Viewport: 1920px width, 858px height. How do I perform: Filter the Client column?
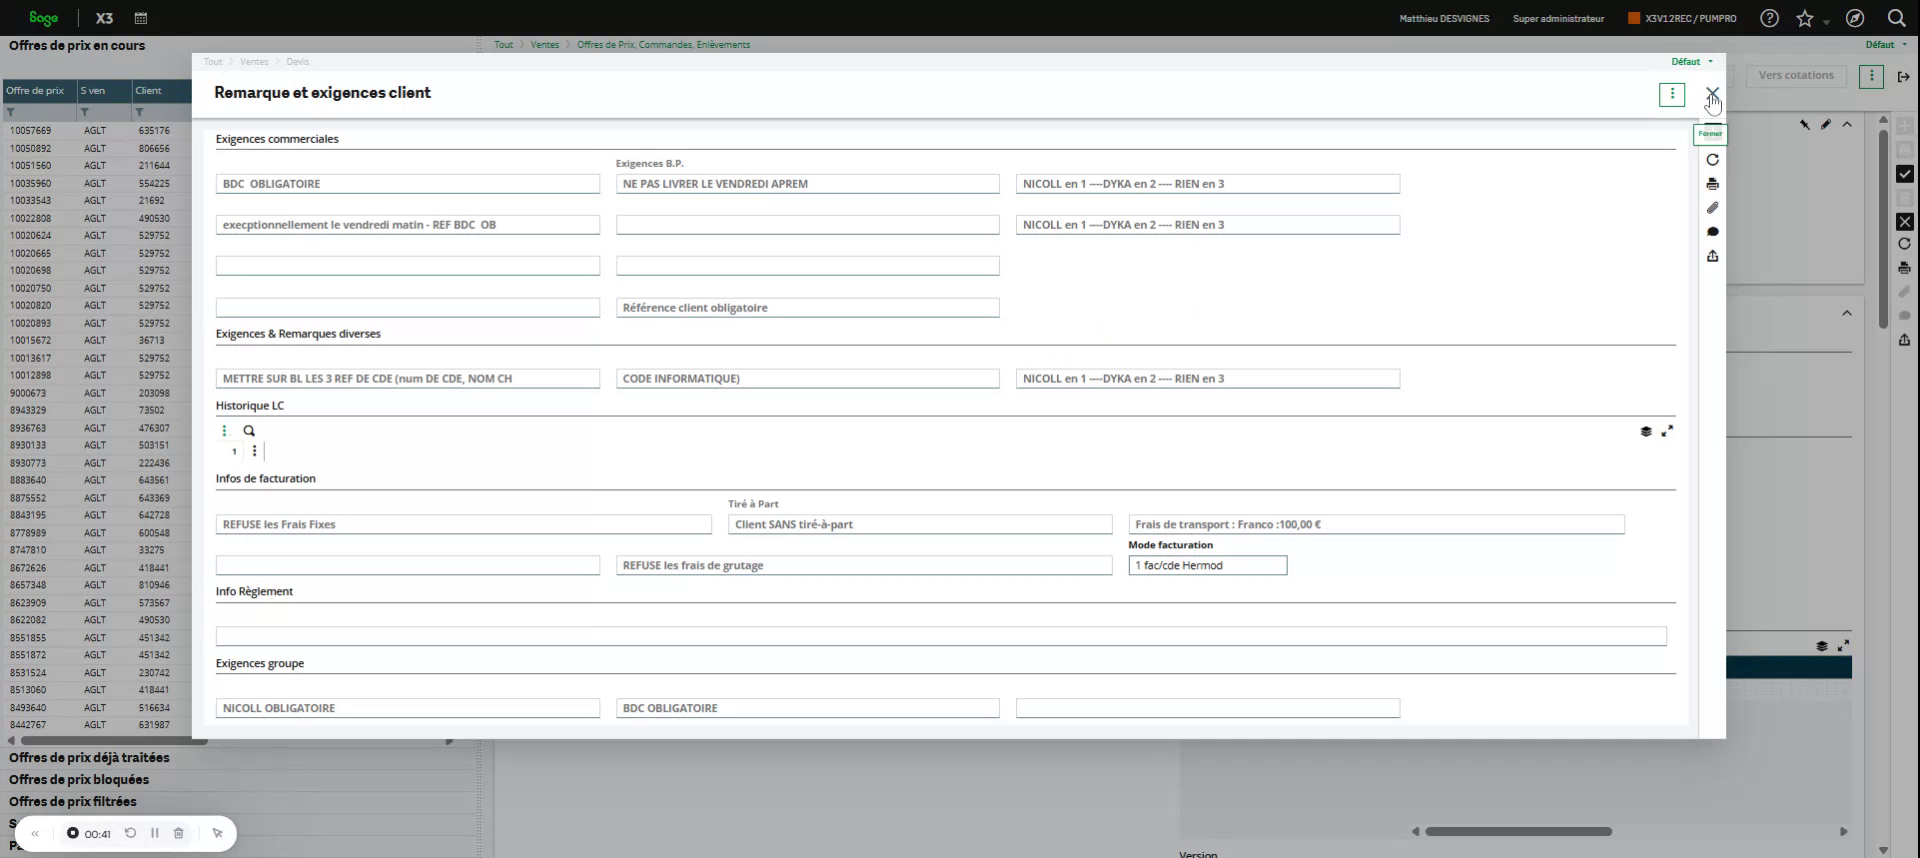pos(139,112)
